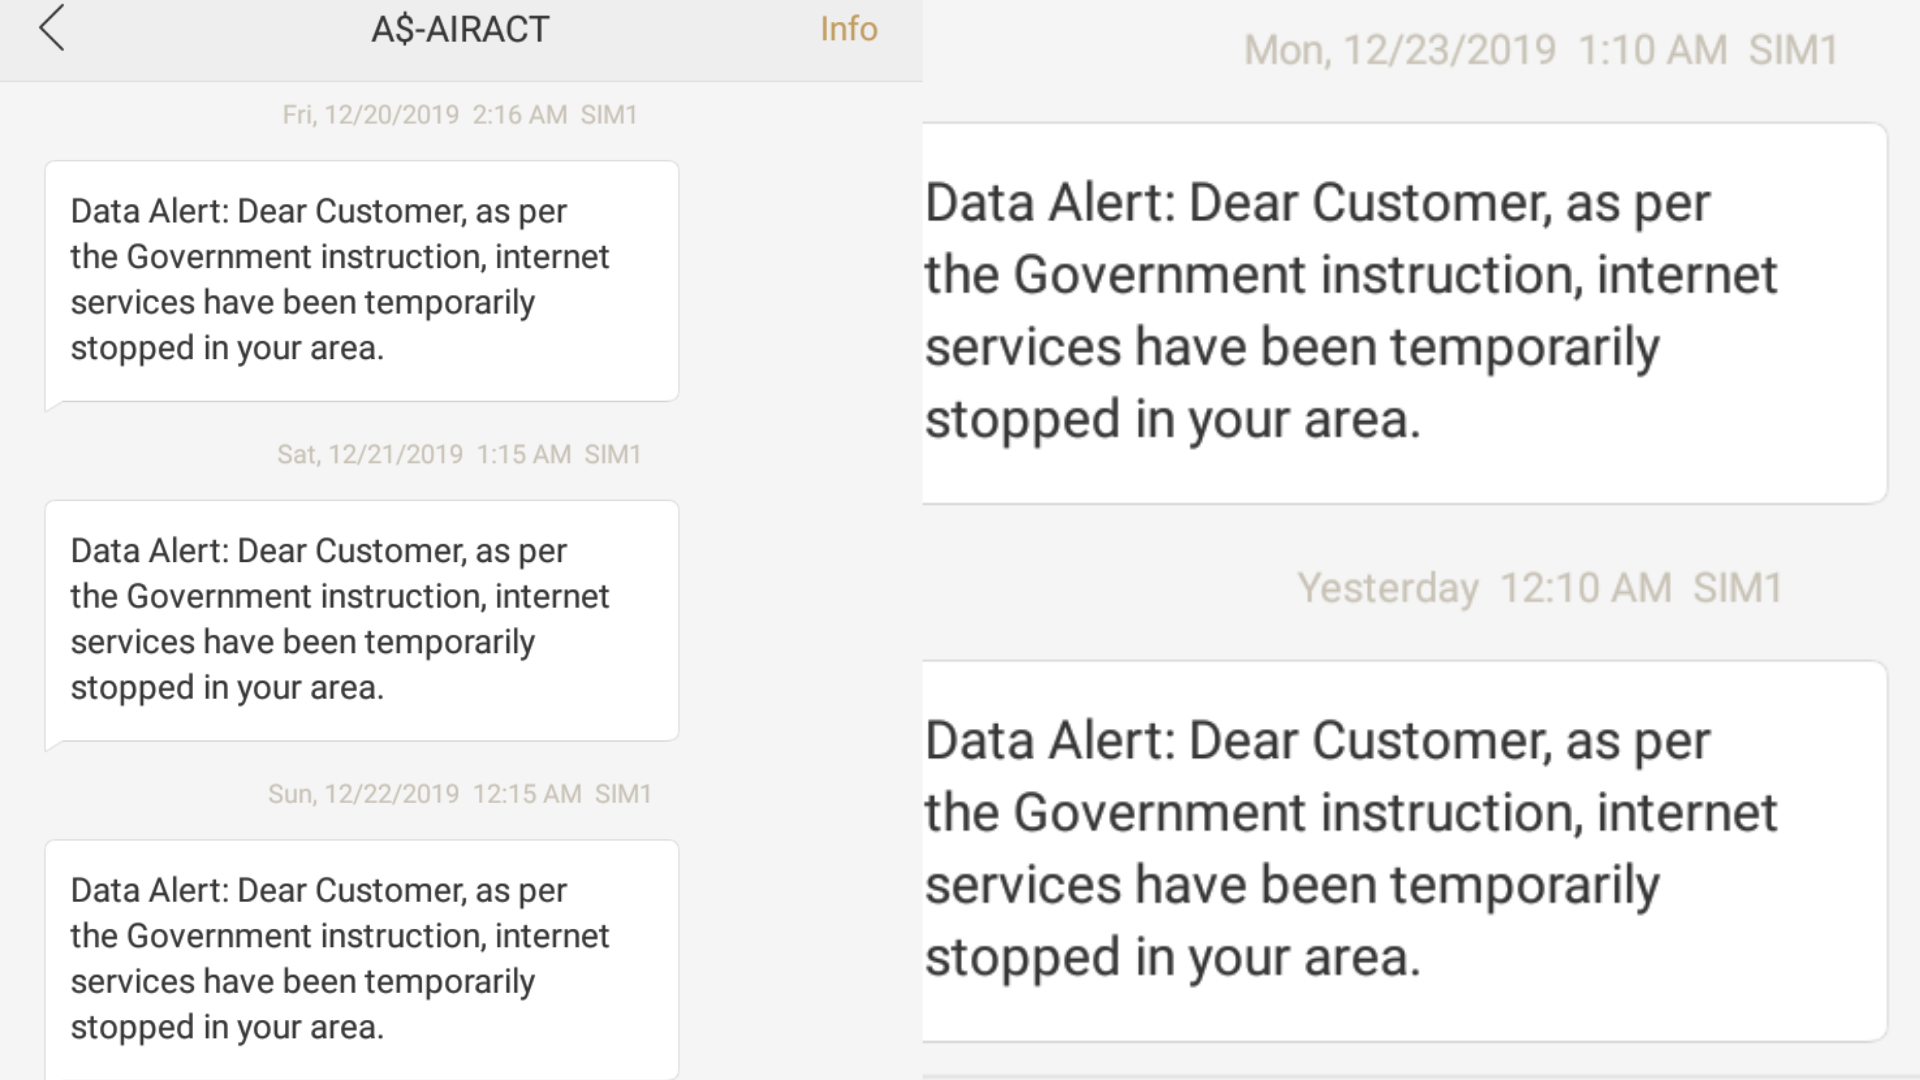Tap the A$-AIRACT conversation title
Viewport: 1920px width, 1080px height.
pos(460,29)
